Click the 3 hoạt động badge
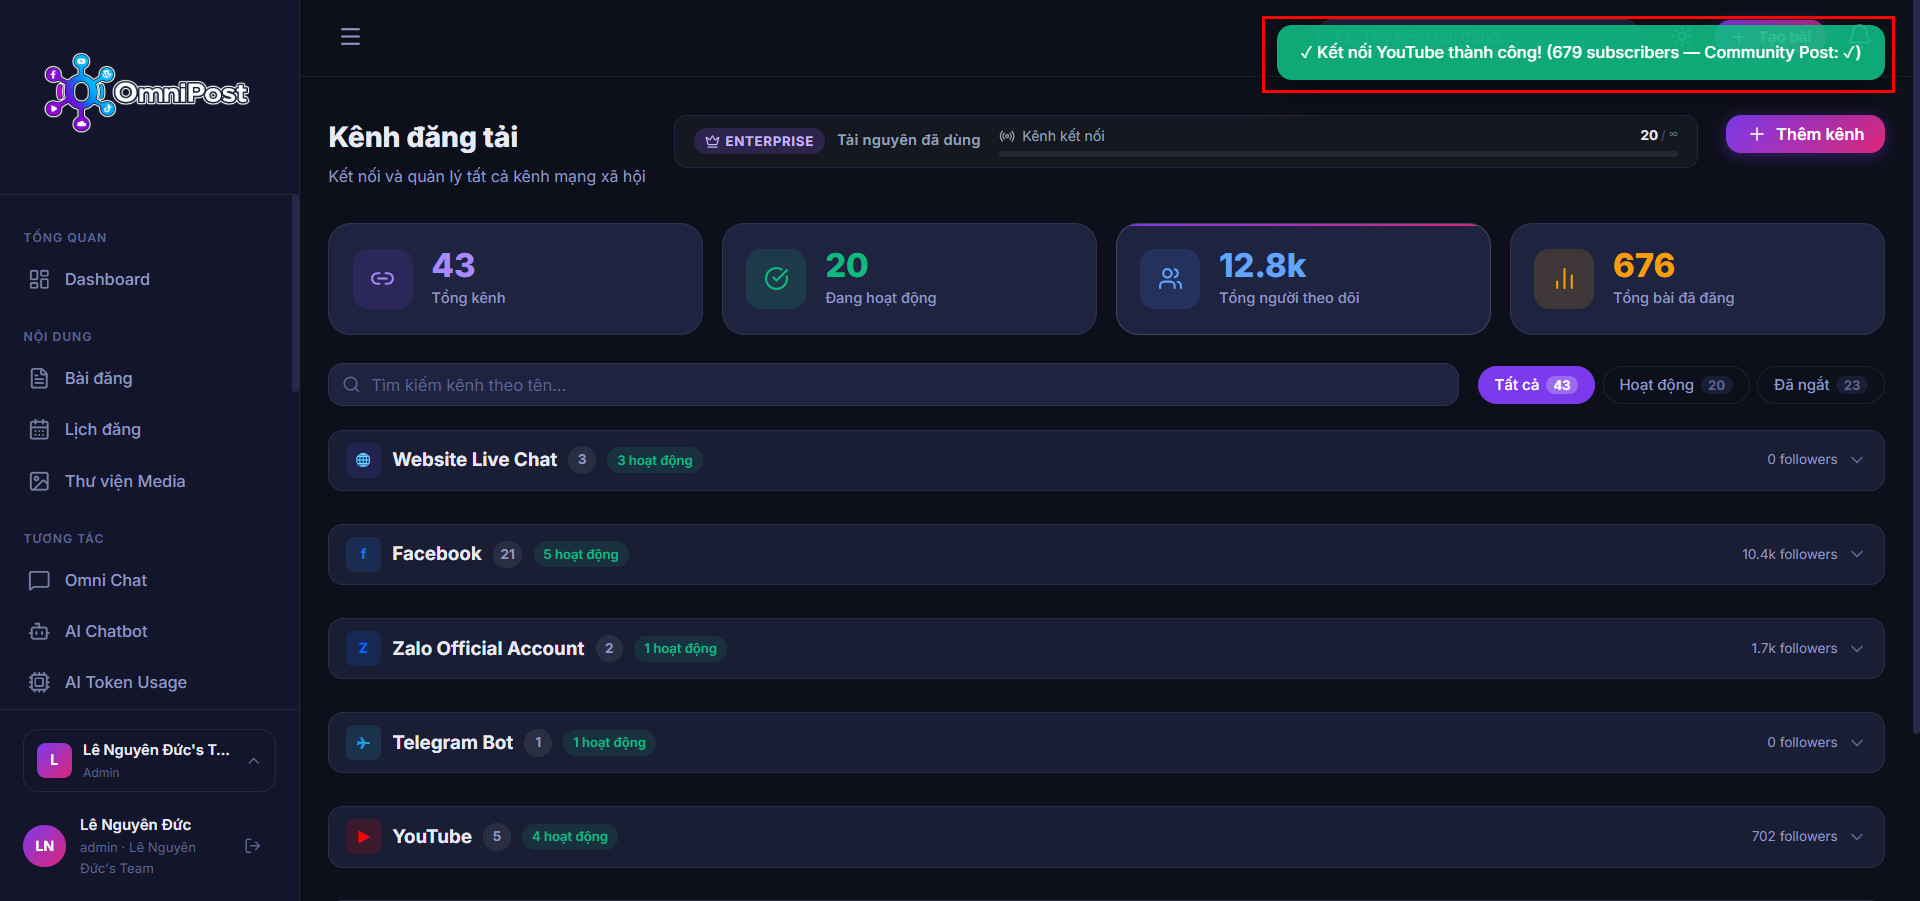 655,460
